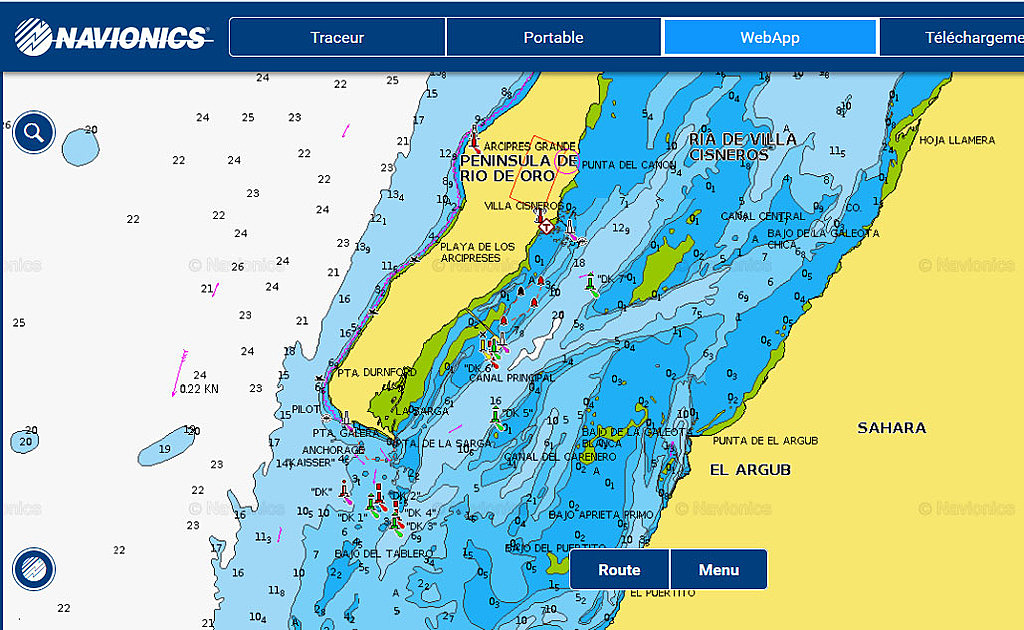Open the Téléchargement tab
Viewport: 1024px width, 630px height.
click(952, 37)
